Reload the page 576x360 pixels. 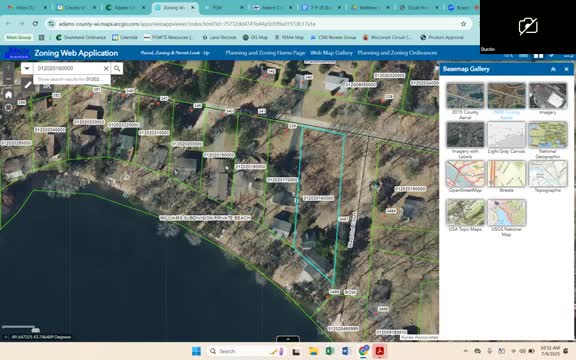coord(35,24)
